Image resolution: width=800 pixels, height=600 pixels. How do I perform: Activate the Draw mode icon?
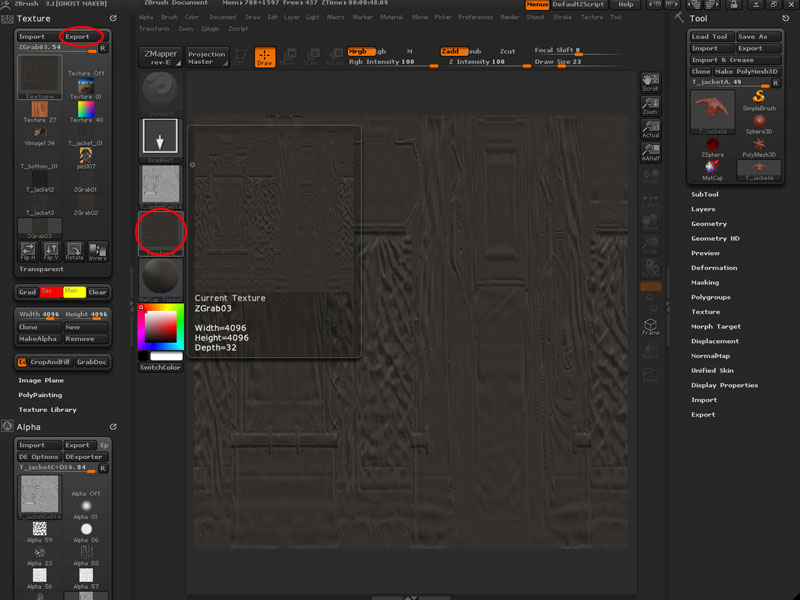265,57
